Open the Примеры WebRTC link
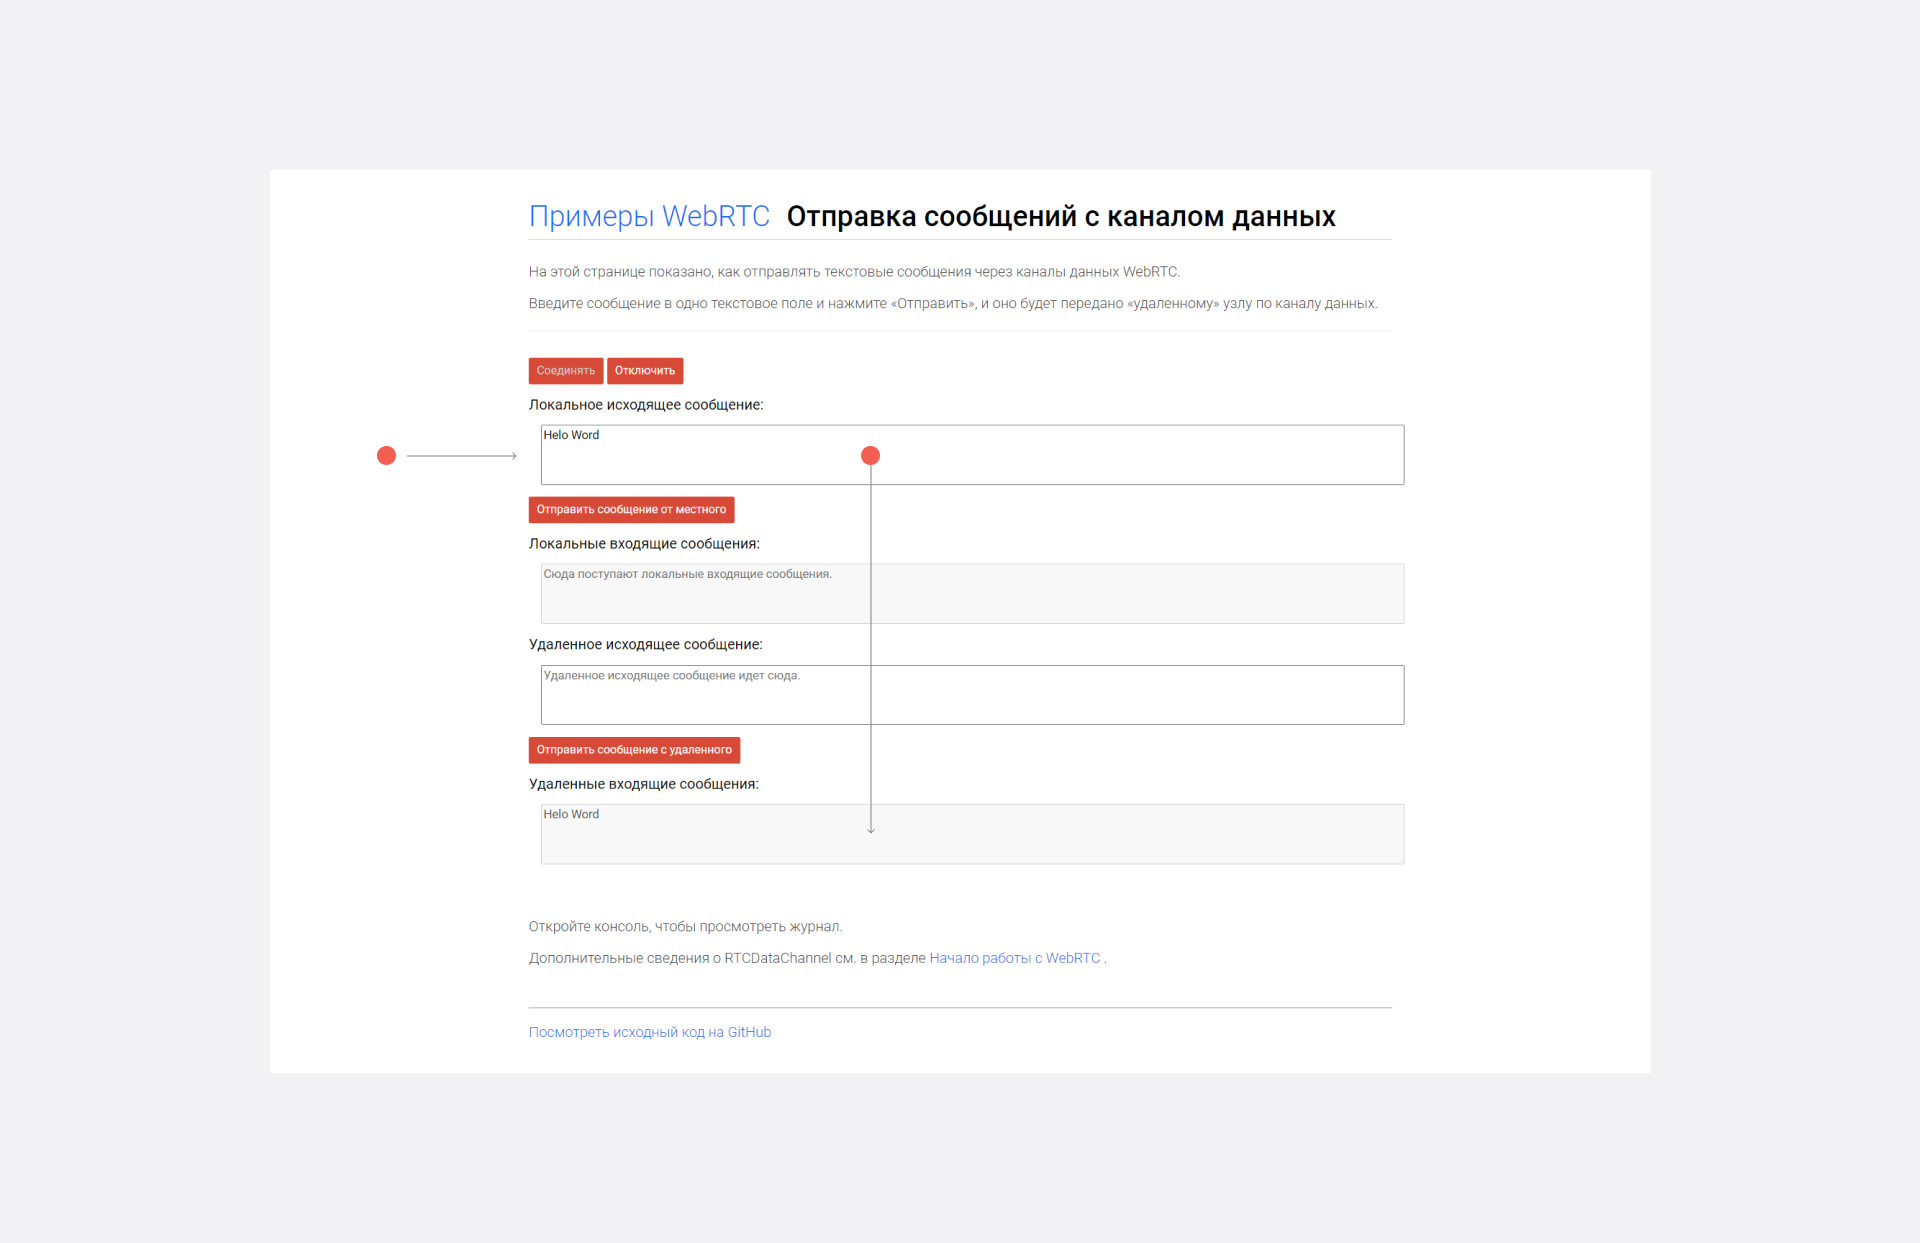This screenshot has height=1243, width=1920. [x=649, y=216]
